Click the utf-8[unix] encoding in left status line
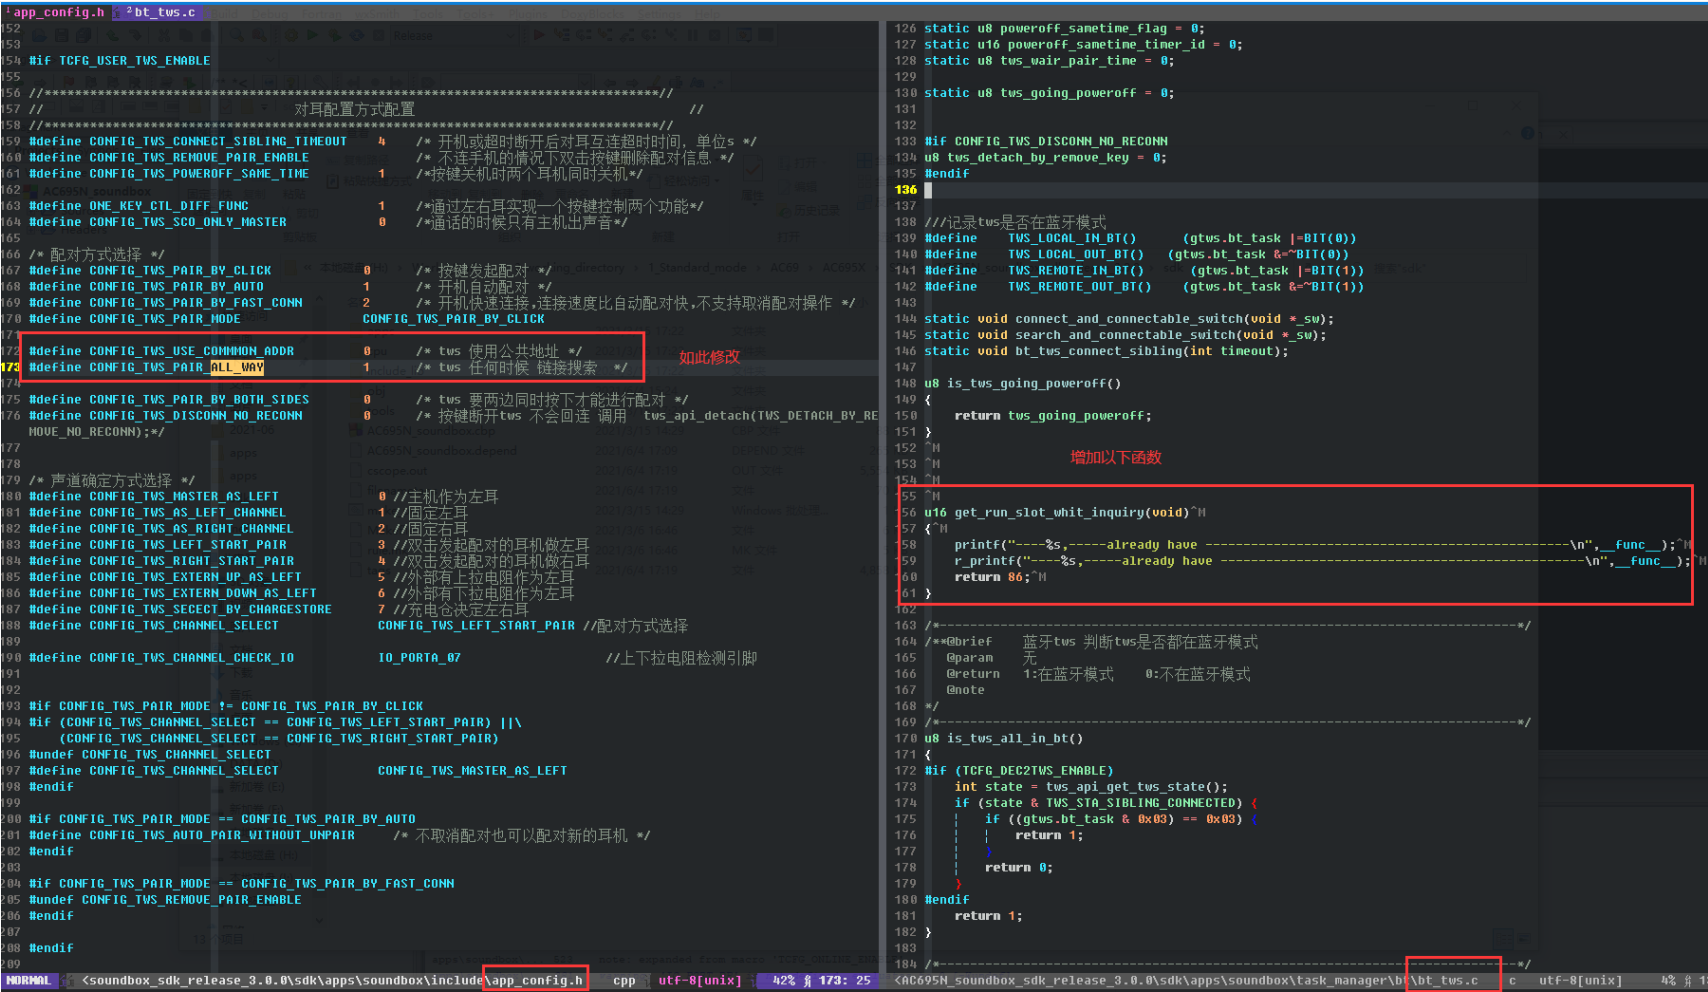The width and height of the screenshot is (1708, 992). pyautogui.click(x=700, y=981)
